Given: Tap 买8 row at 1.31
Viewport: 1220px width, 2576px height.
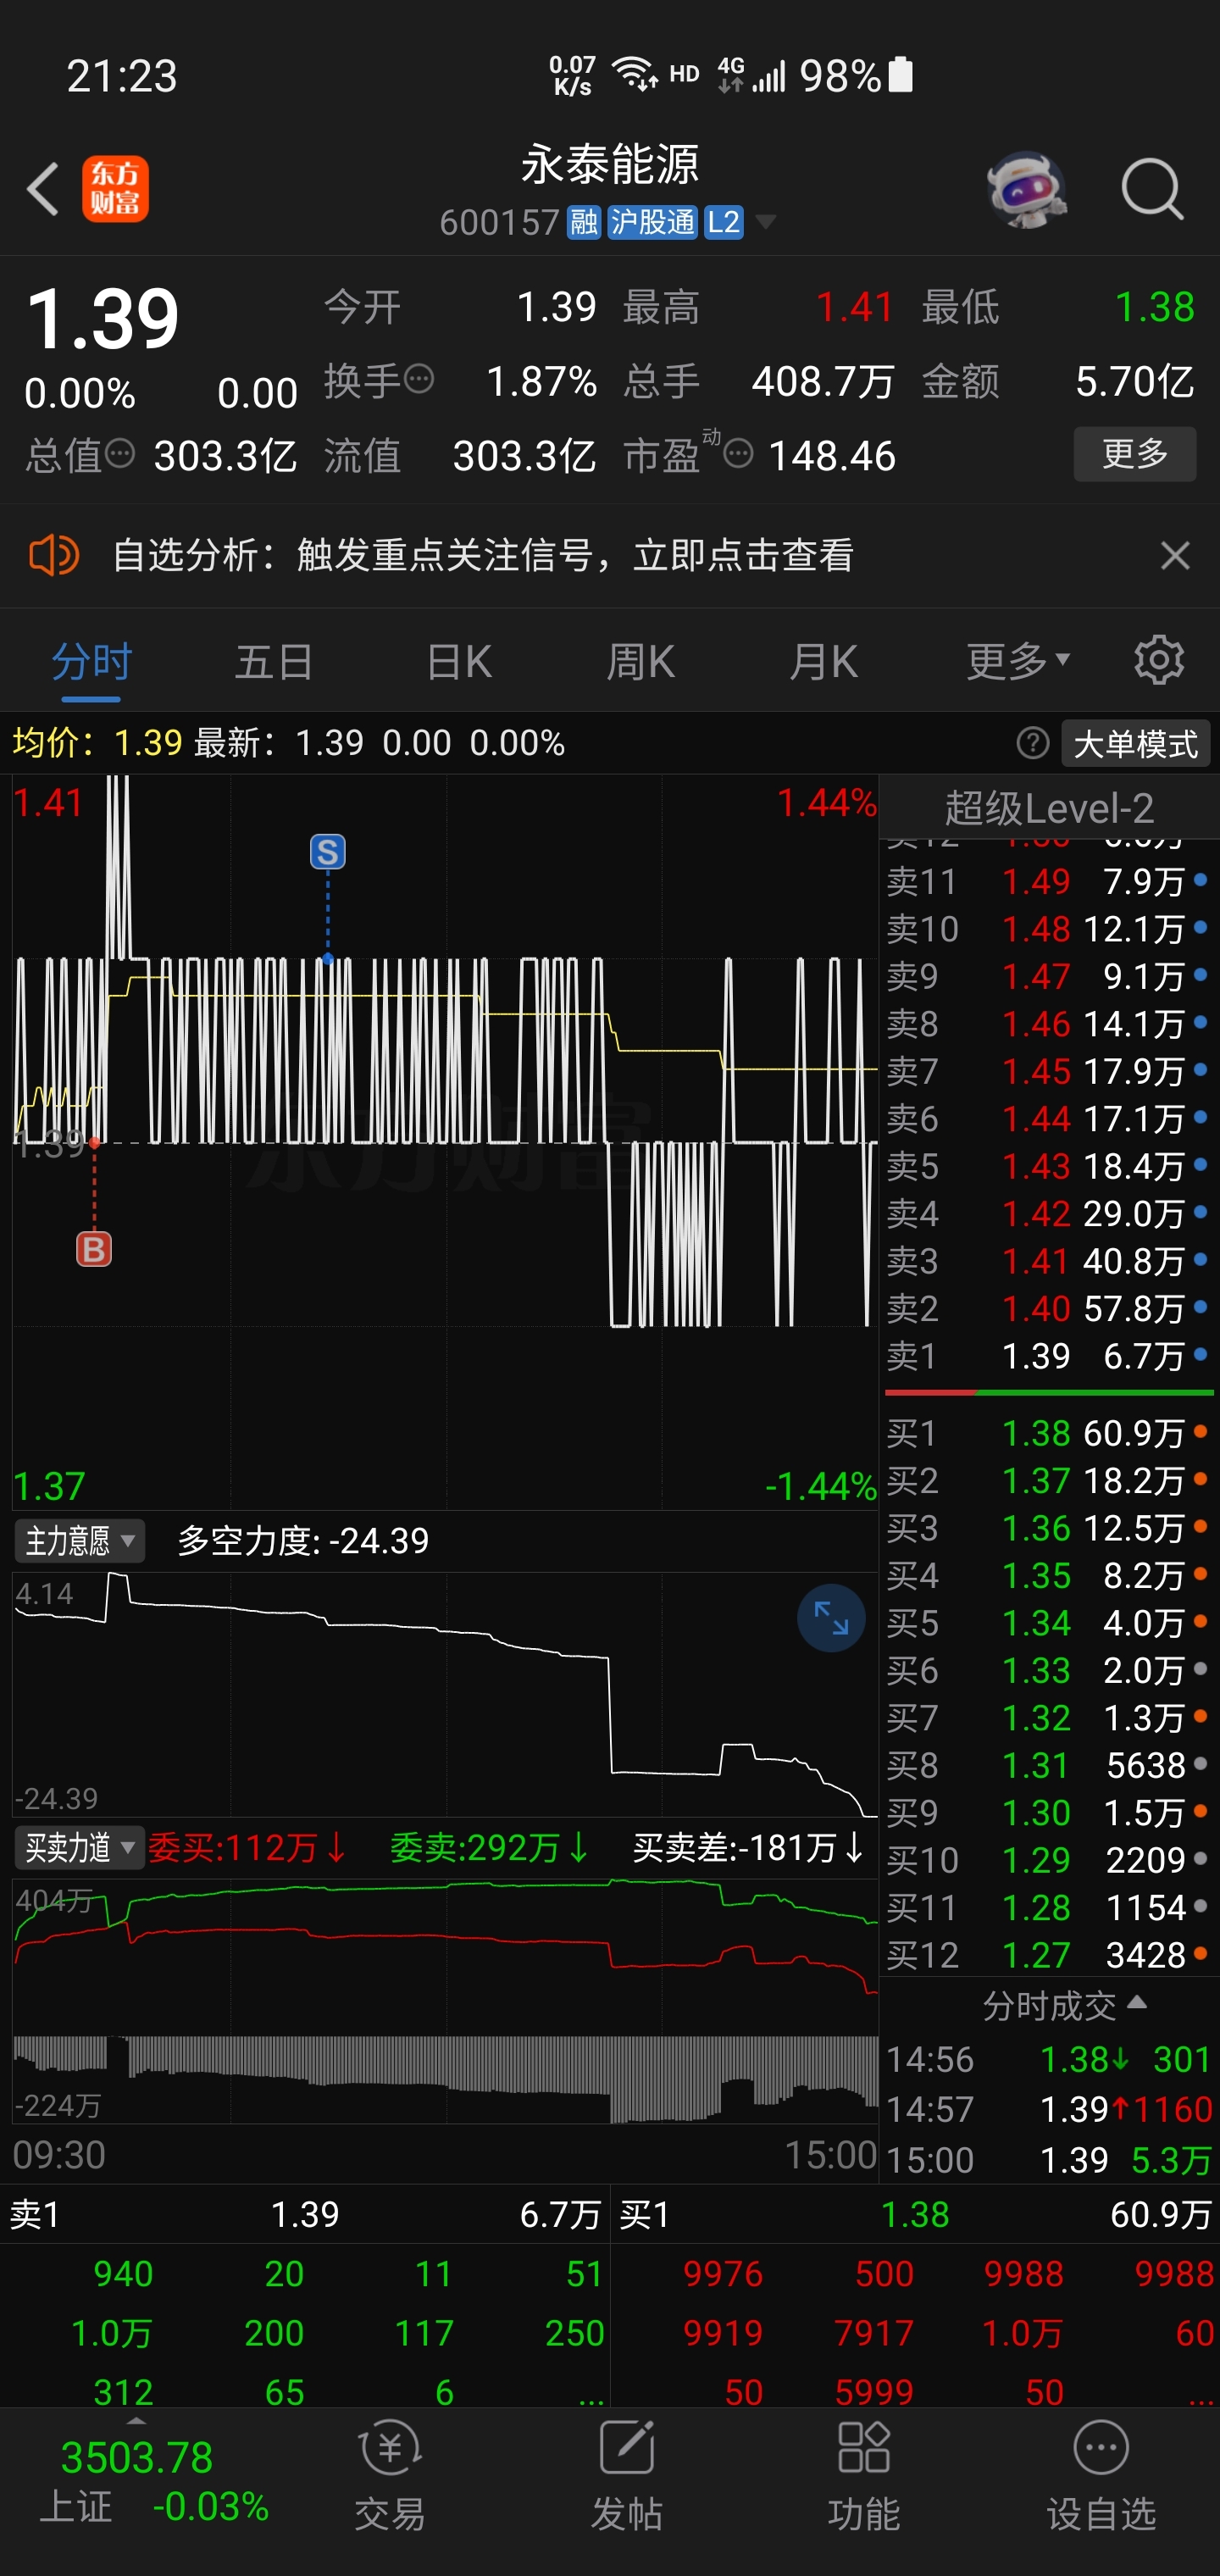Looking at the screenshot, I should 1048,1765.
